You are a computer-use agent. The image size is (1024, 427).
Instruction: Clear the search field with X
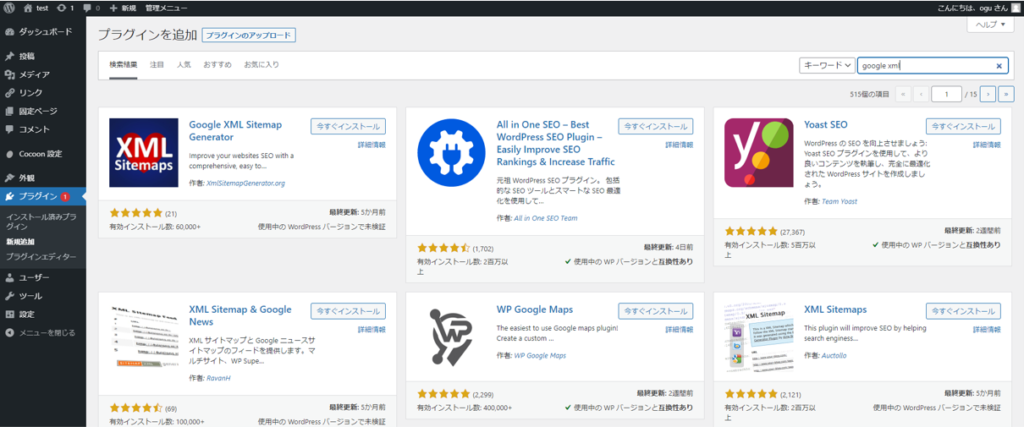pos(999,66)
